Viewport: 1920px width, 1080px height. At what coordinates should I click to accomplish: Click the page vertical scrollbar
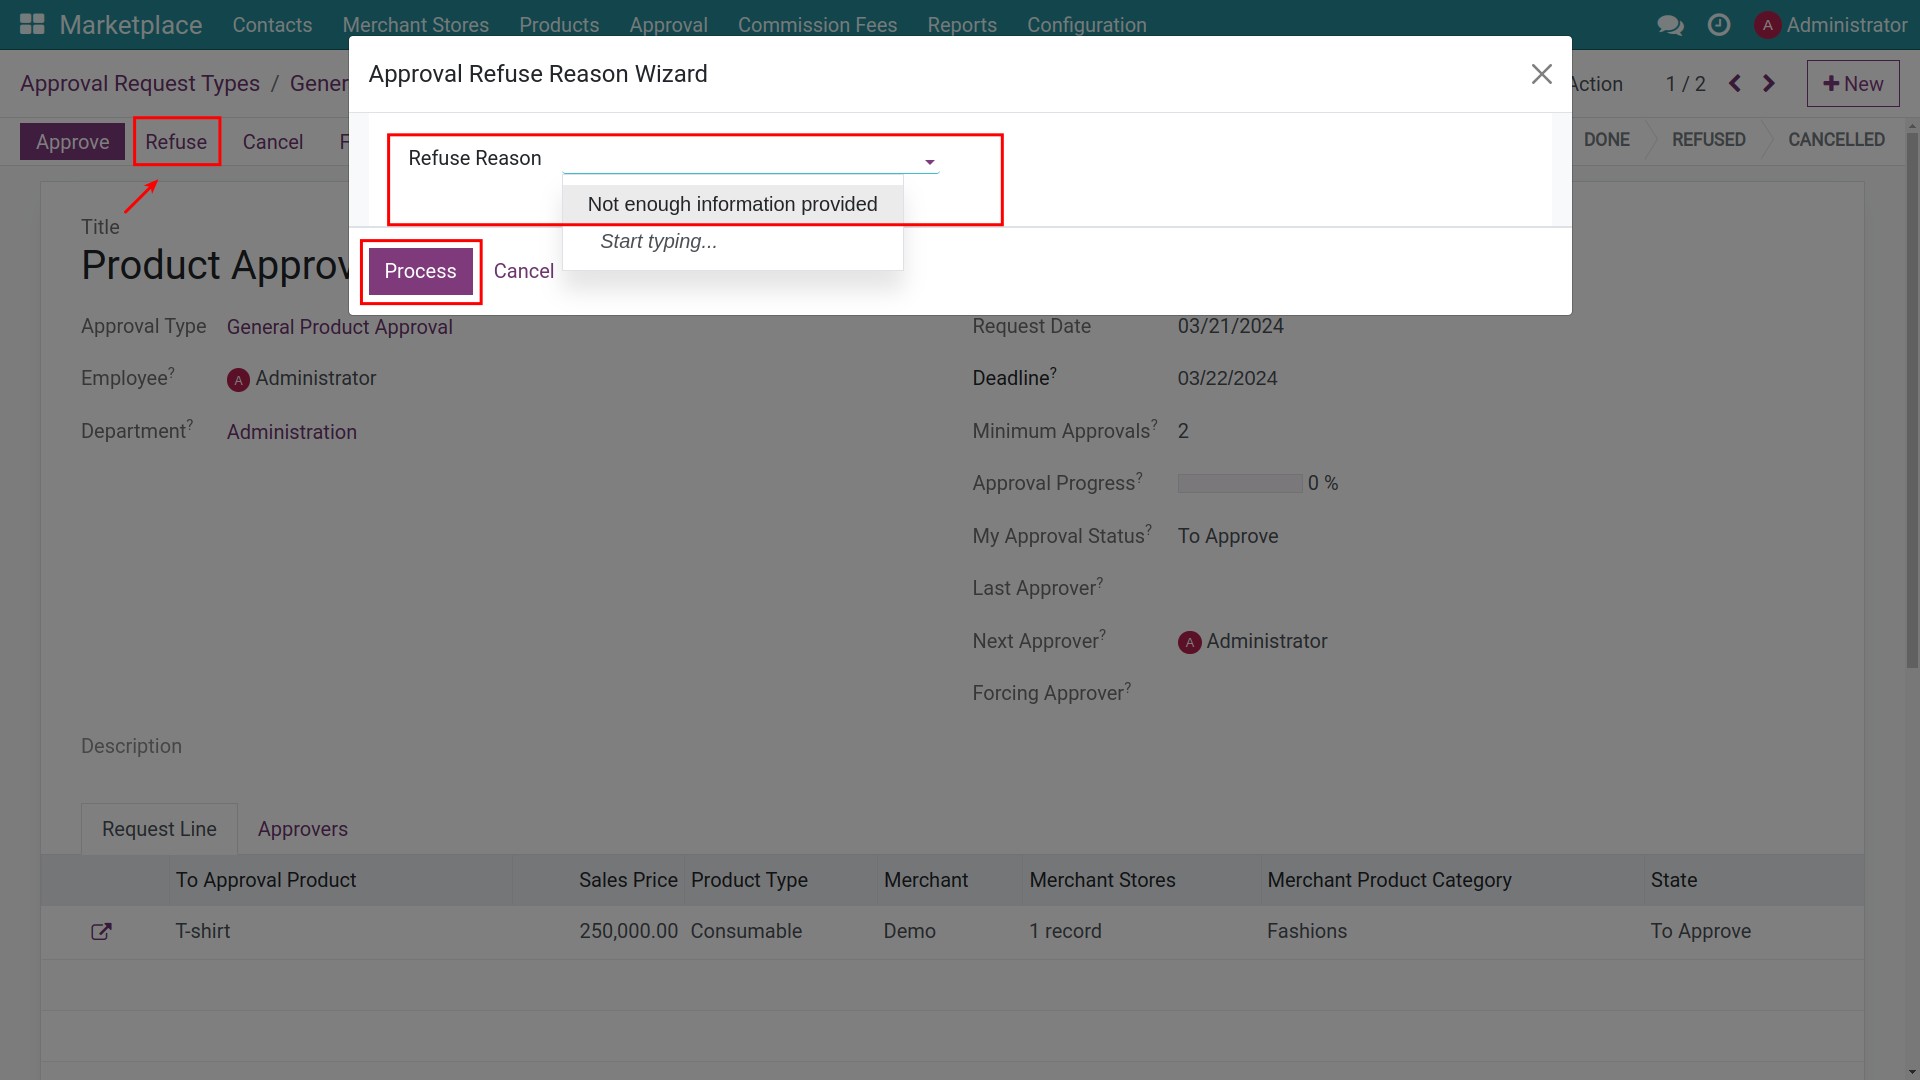tap(1912, 400)
